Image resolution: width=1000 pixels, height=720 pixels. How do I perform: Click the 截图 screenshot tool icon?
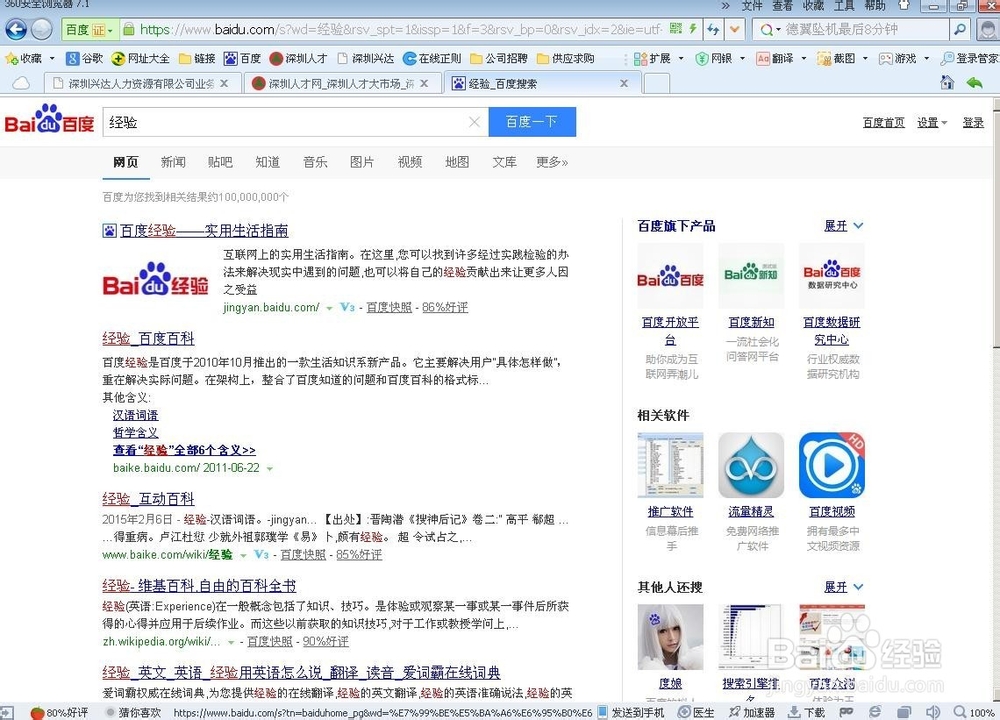coord(824,59)
